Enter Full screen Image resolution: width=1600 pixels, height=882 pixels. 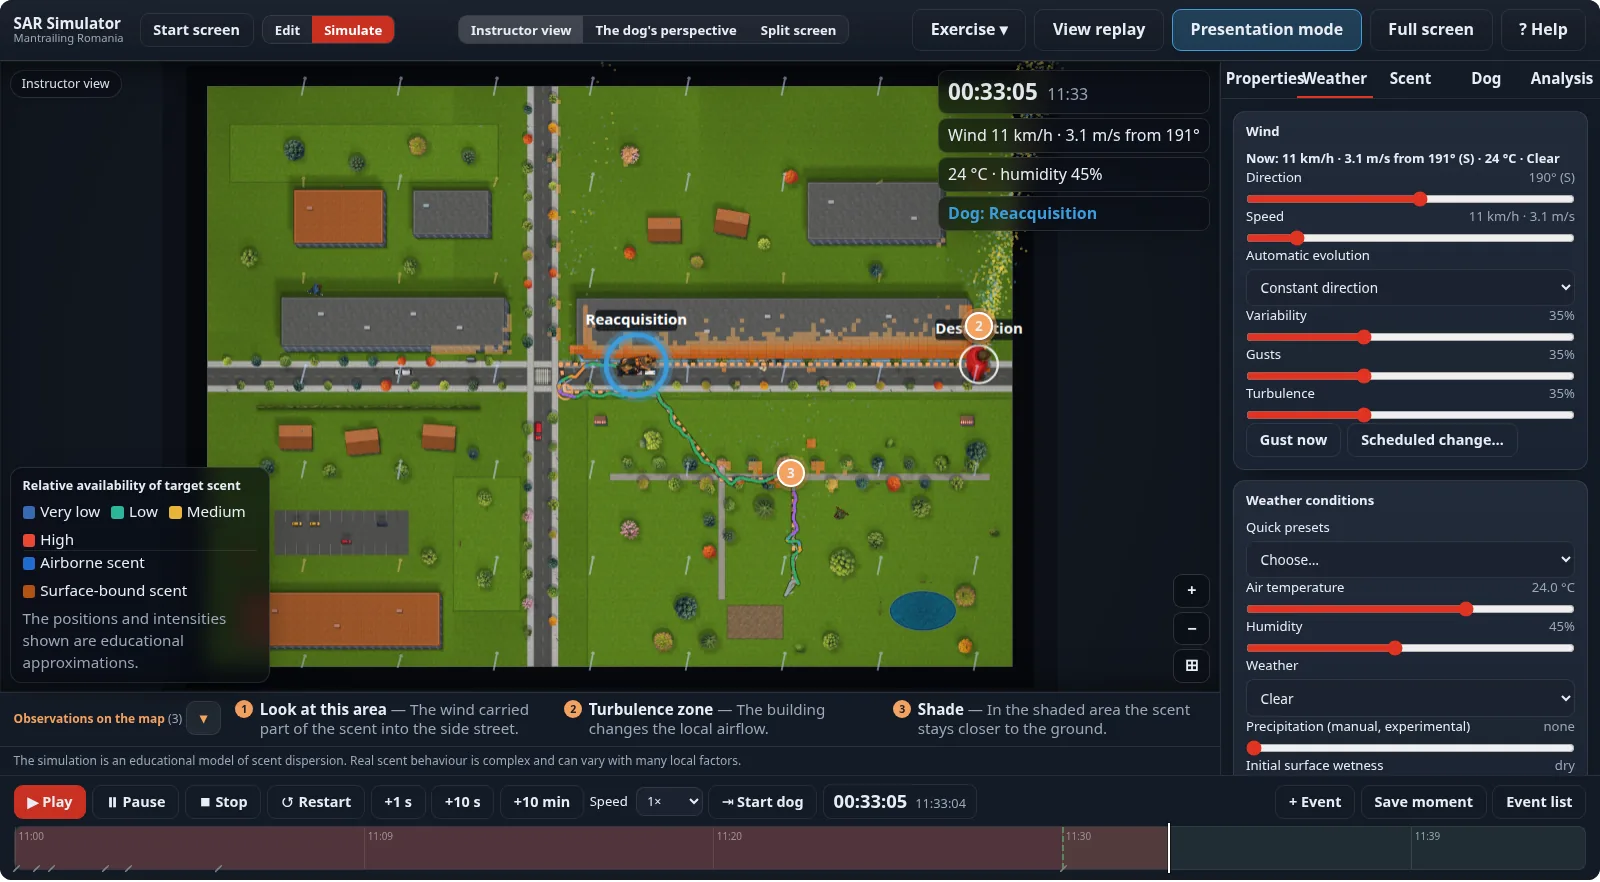tap(1431, 30)
